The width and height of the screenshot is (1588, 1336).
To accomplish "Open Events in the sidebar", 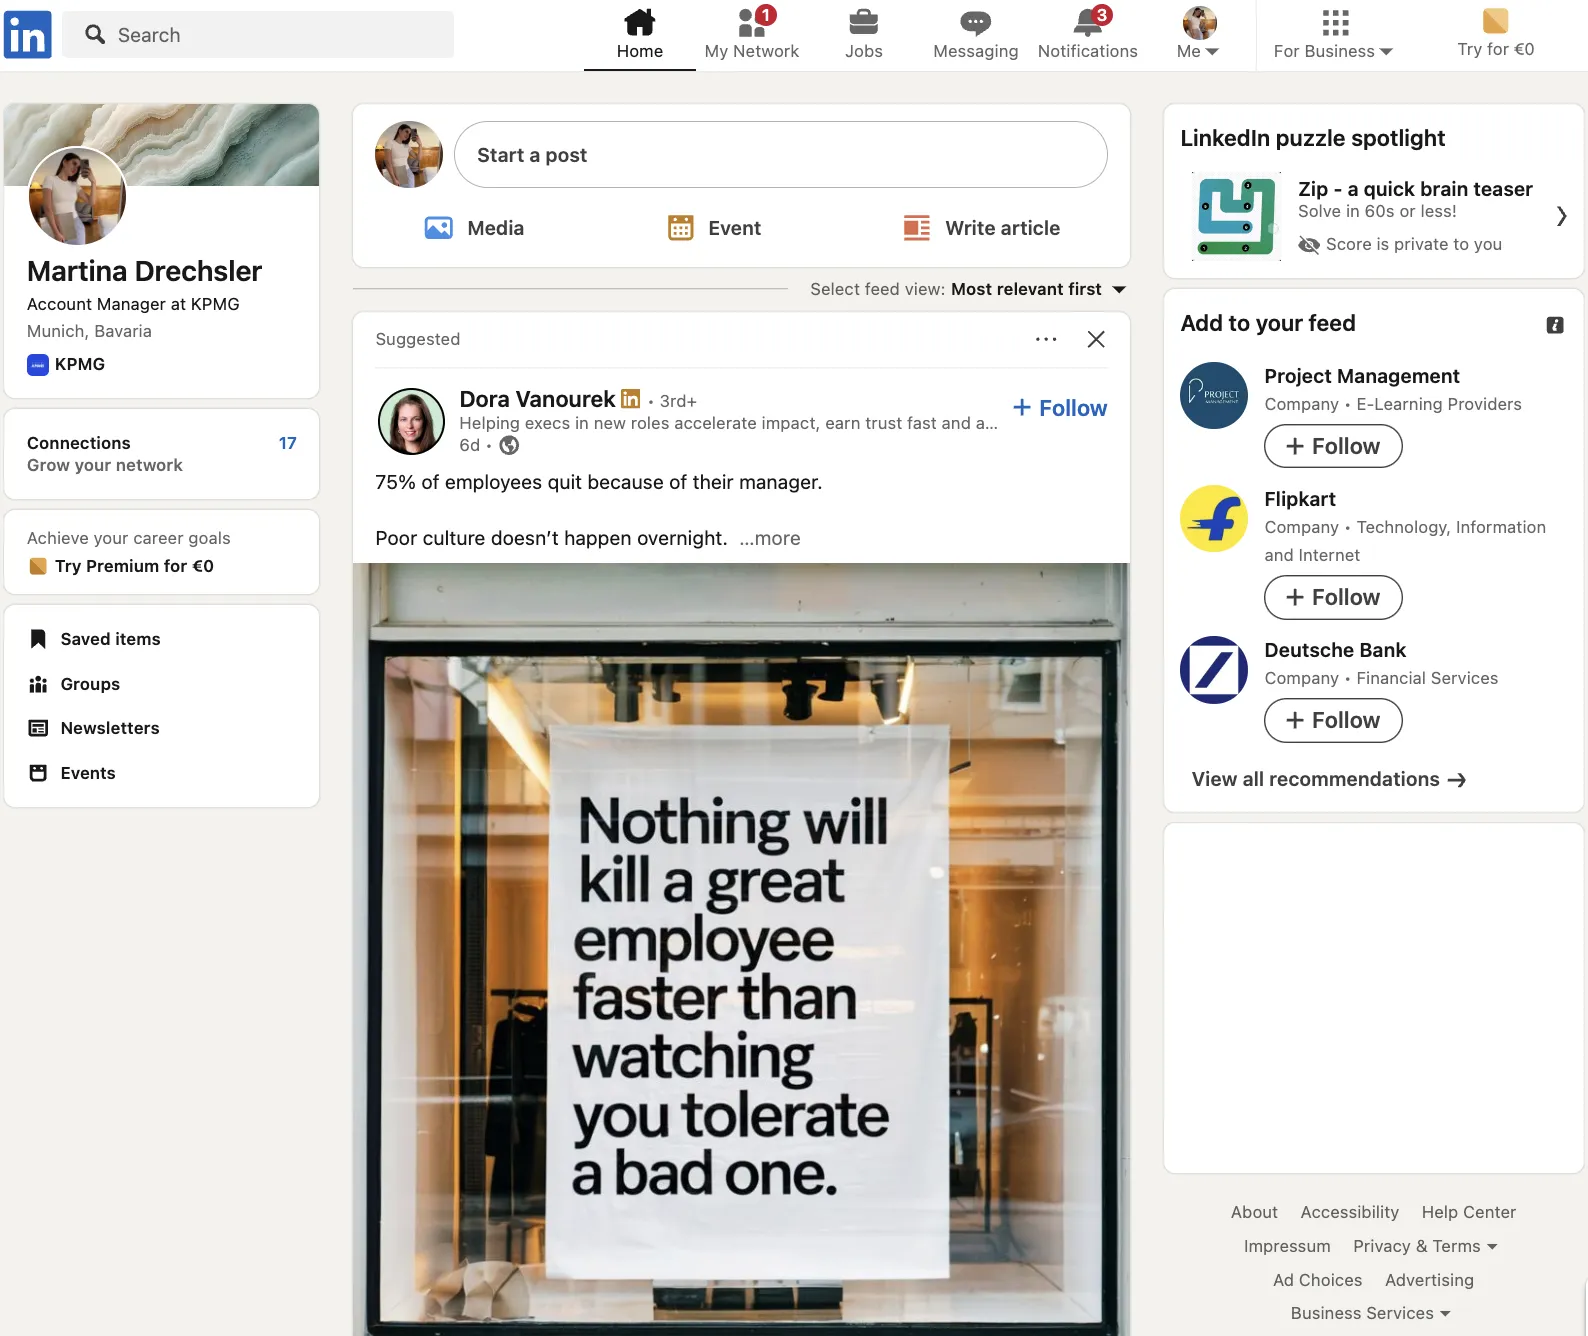I will pos(88,773).
